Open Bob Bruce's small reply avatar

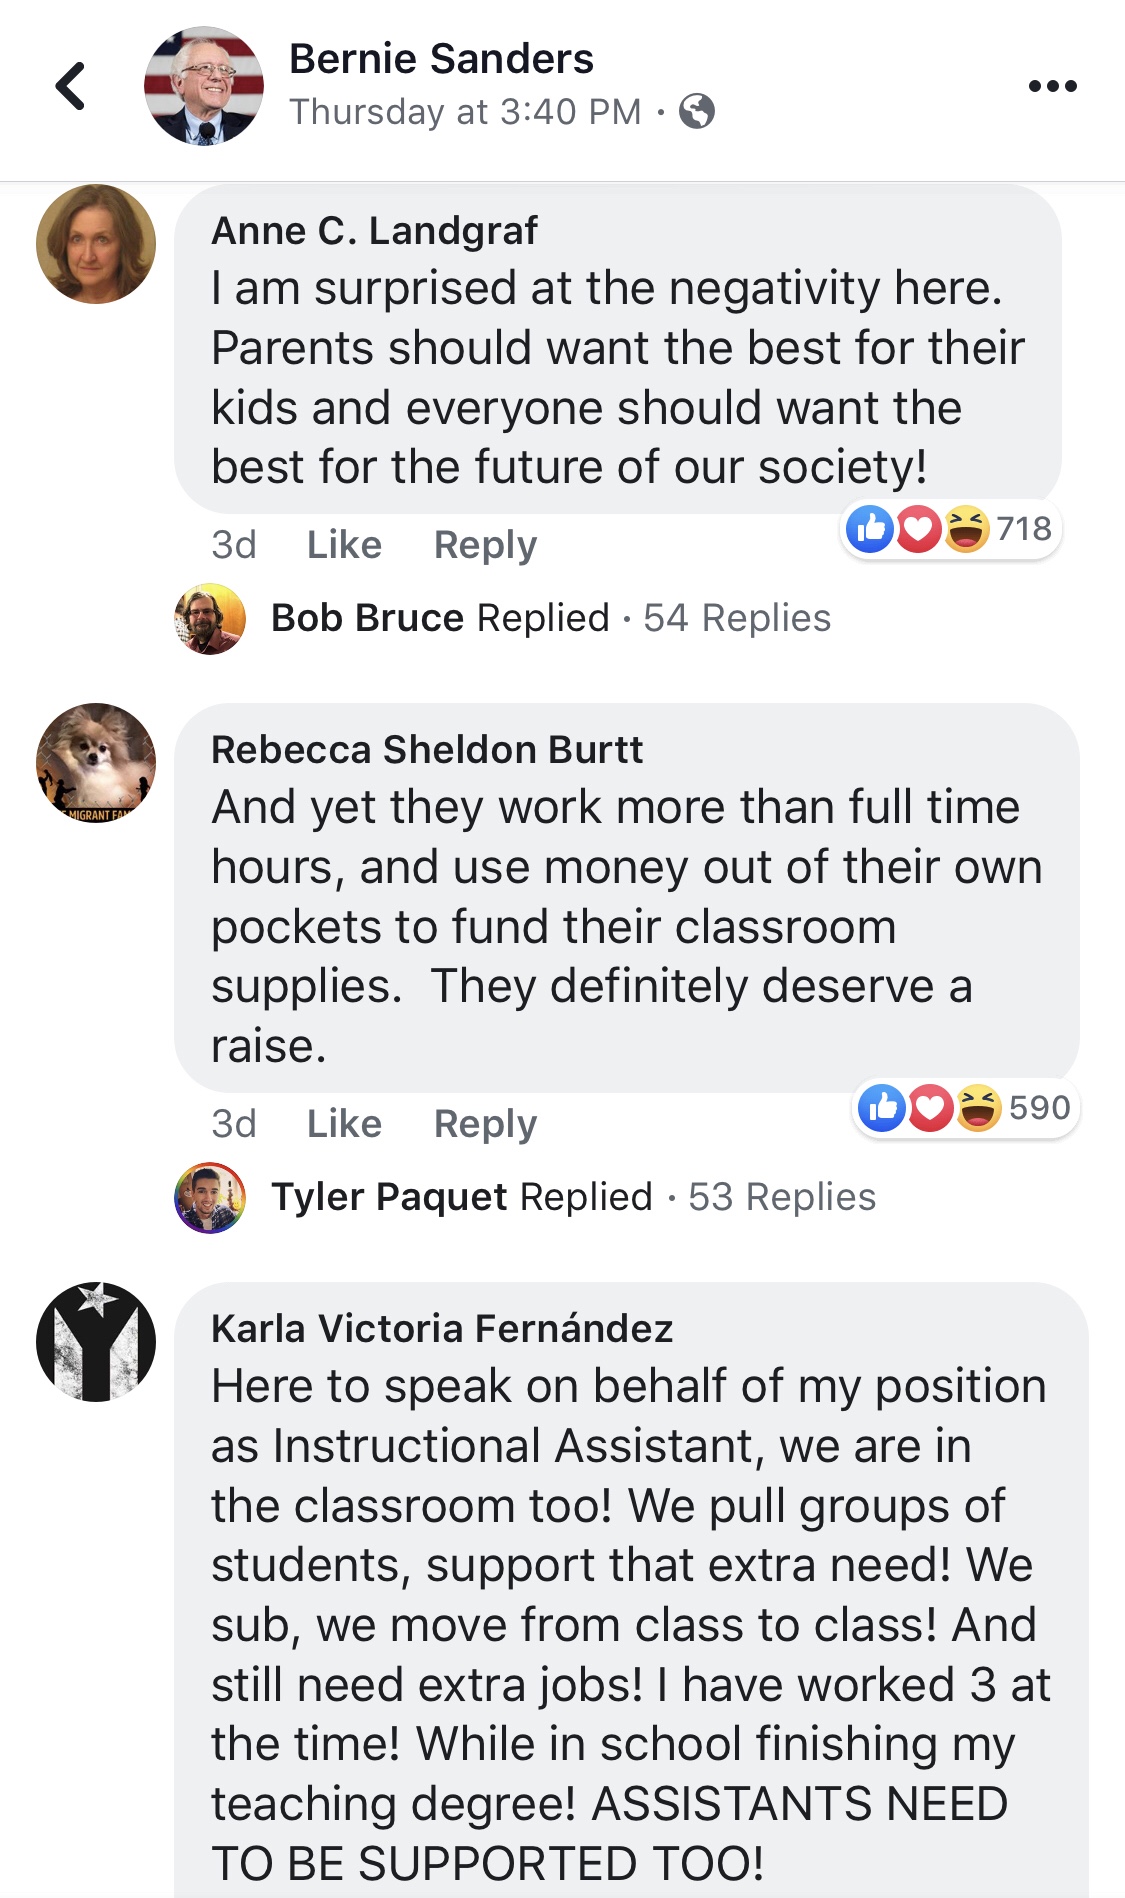coord(210,619)
